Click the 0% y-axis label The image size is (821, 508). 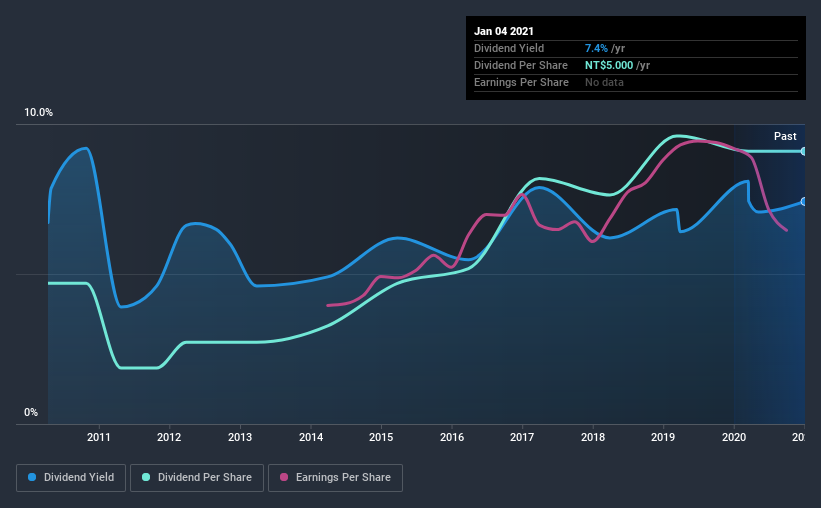tap(31, 413)
